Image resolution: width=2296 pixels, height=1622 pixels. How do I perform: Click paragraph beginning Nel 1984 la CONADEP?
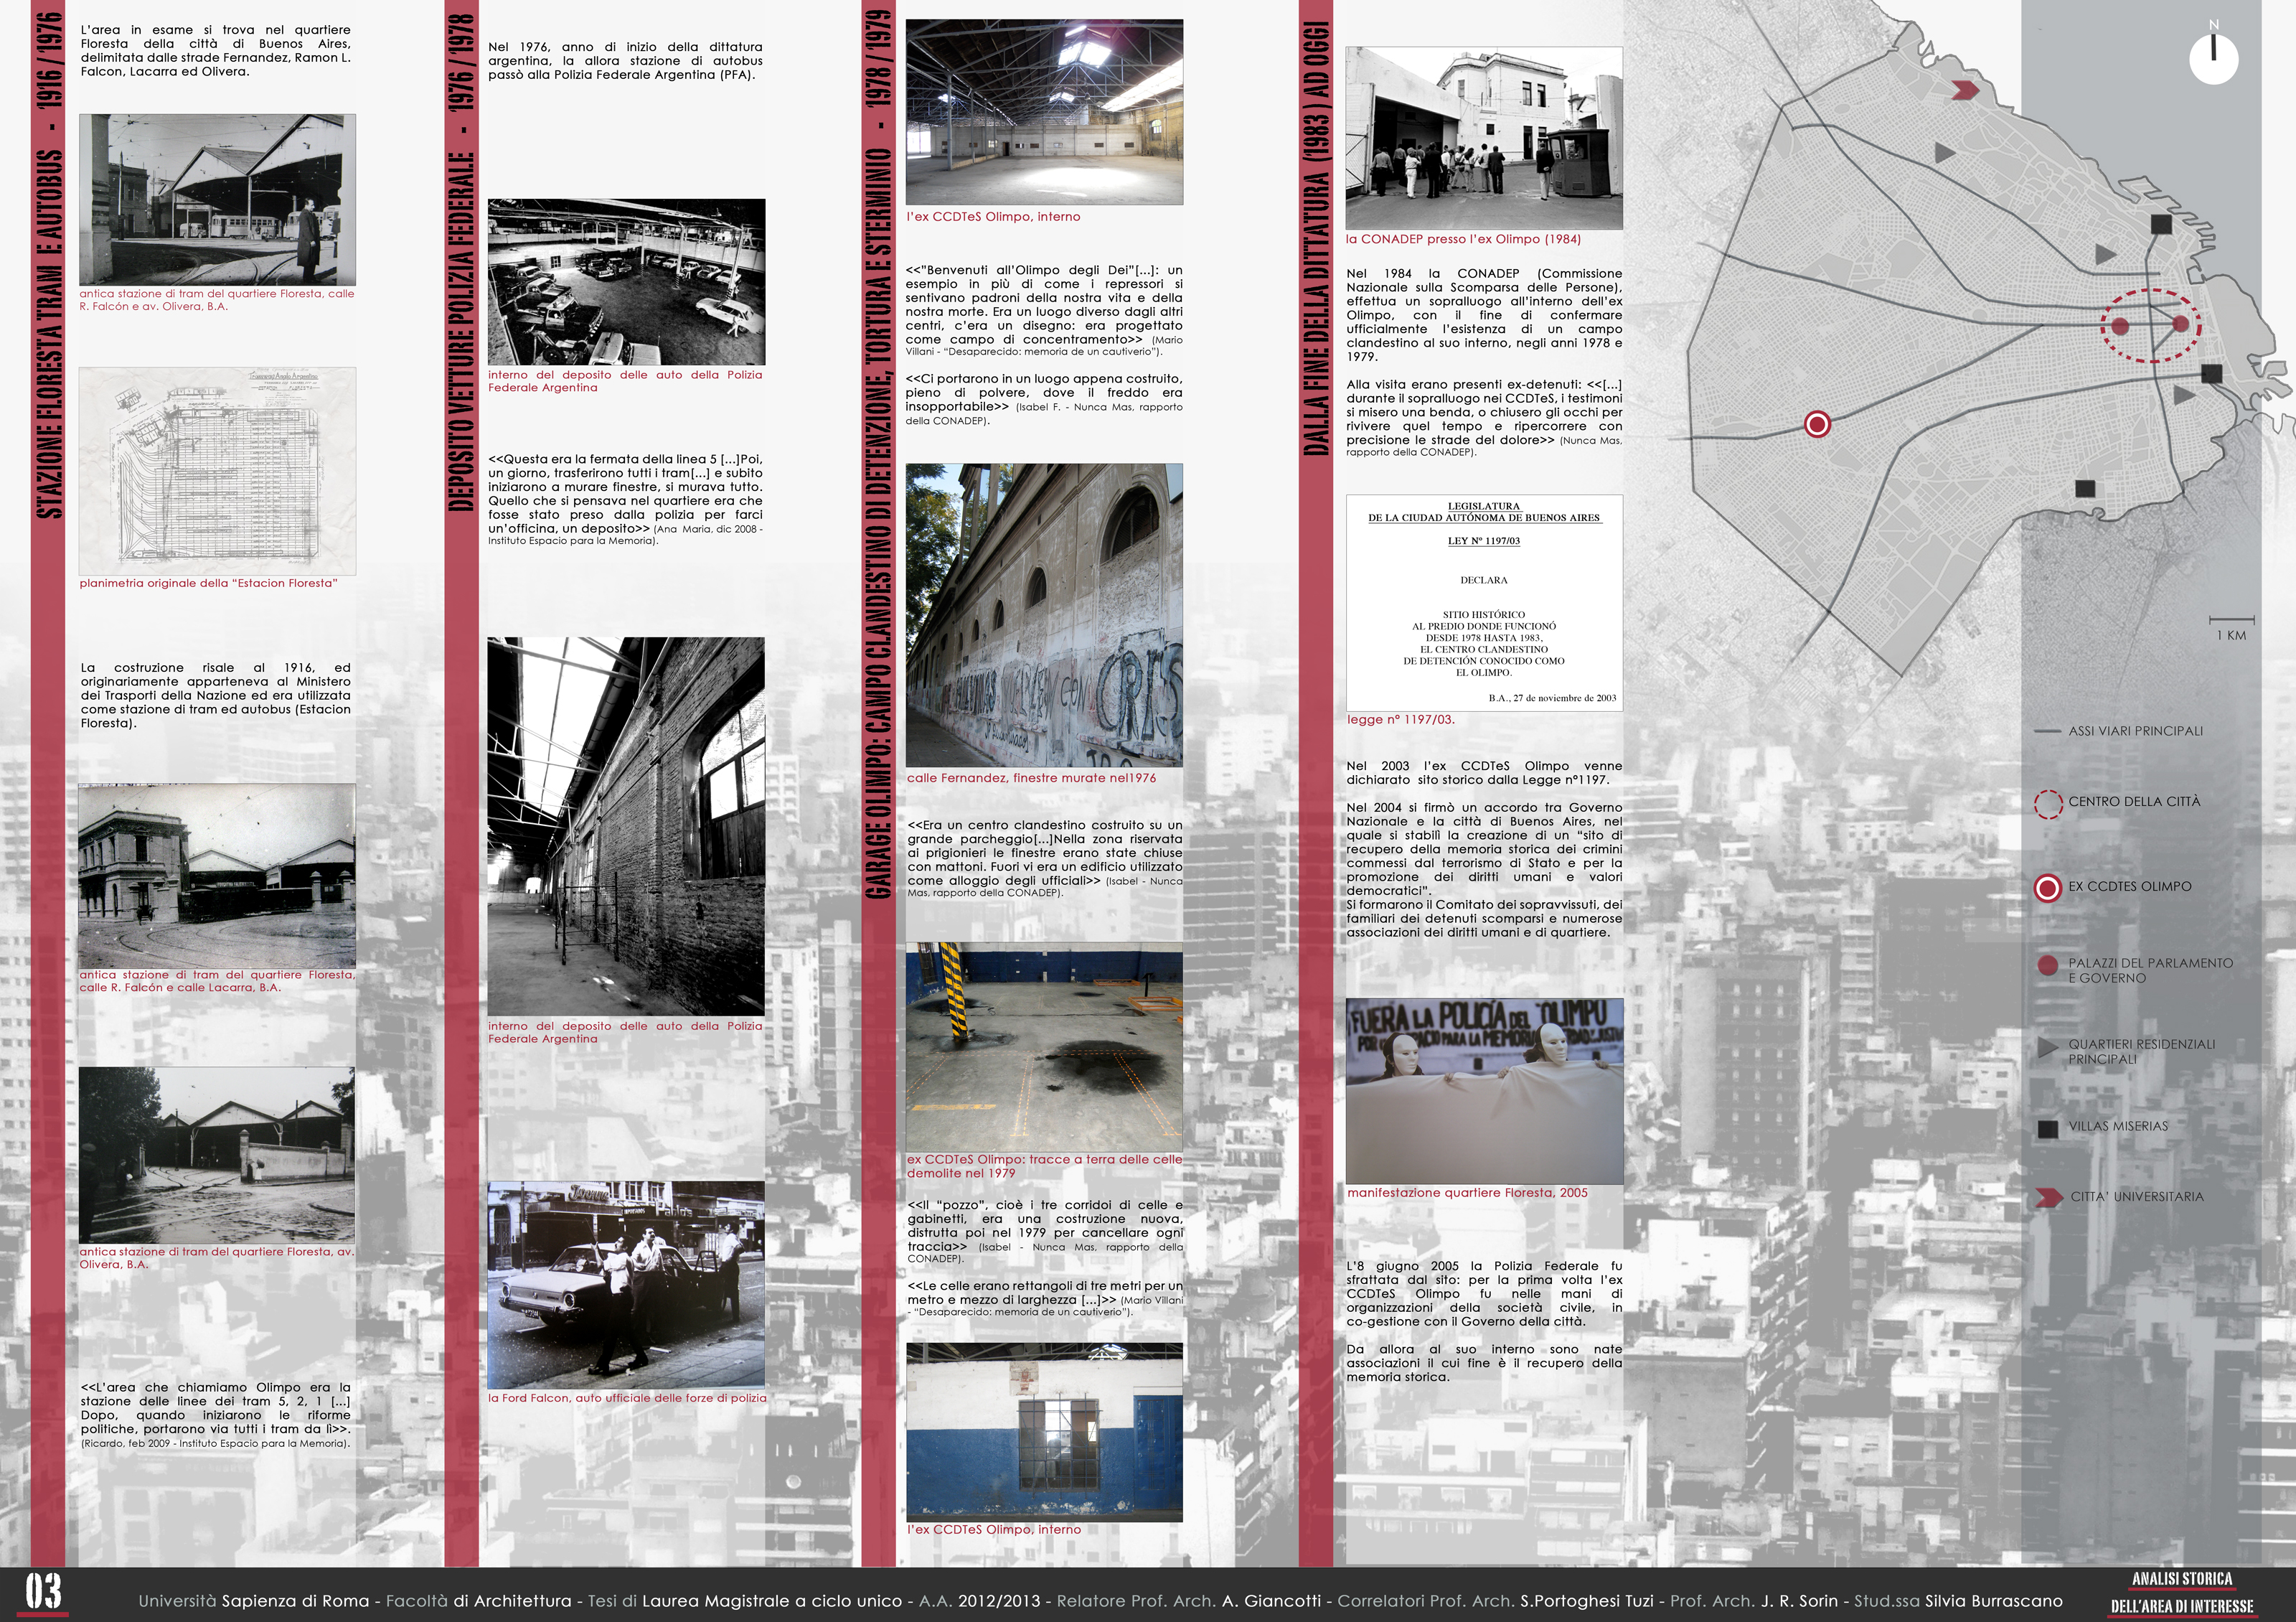(1484, 315)
